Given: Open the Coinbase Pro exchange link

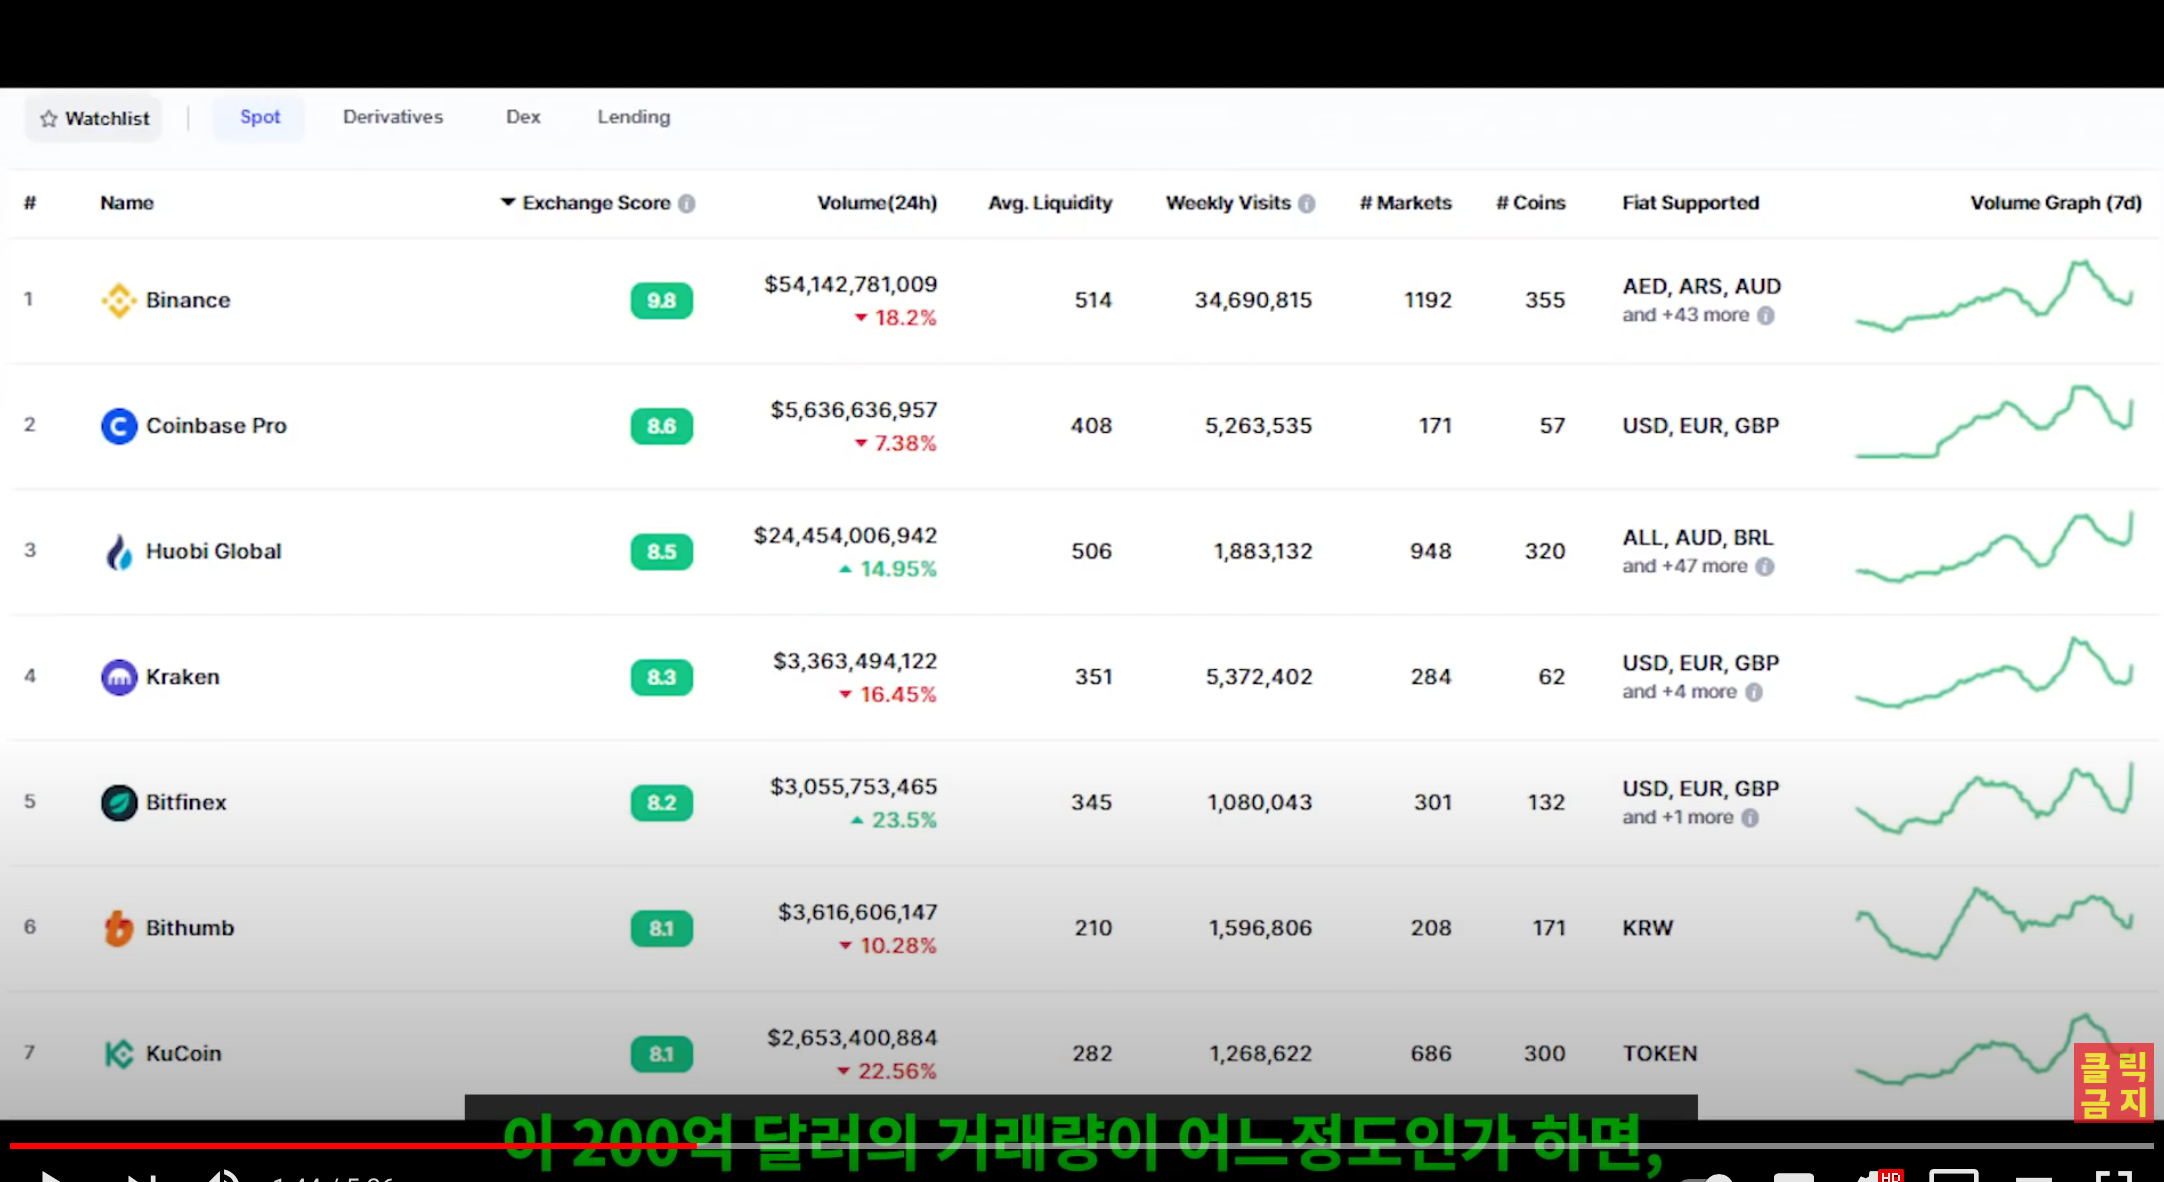Looking at the screenshot, I should click(216, 426).
